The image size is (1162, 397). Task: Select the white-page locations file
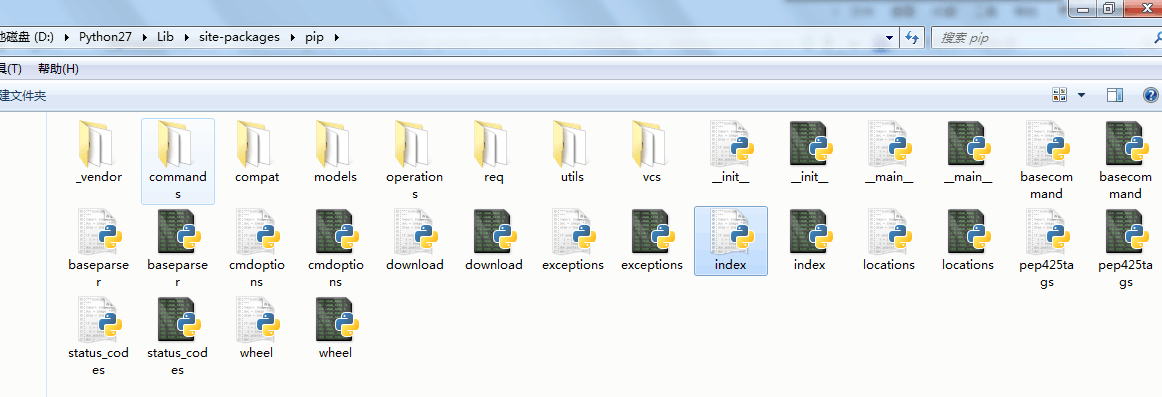(x=889, y=241)
